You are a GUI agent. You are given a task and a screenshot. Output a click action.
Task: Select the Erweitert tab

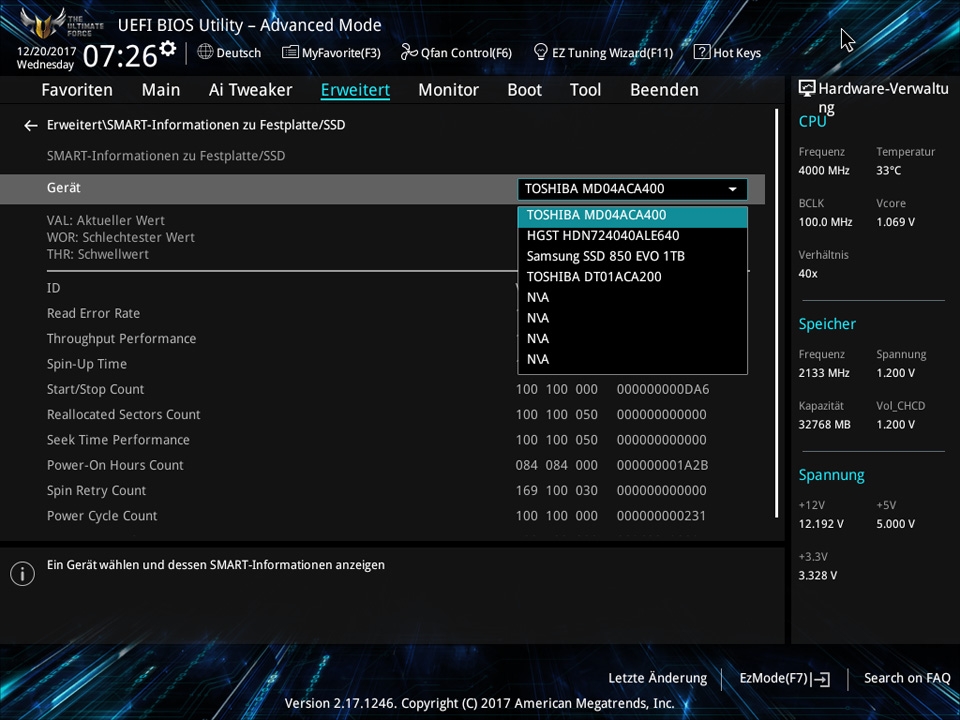pos(355,90)
